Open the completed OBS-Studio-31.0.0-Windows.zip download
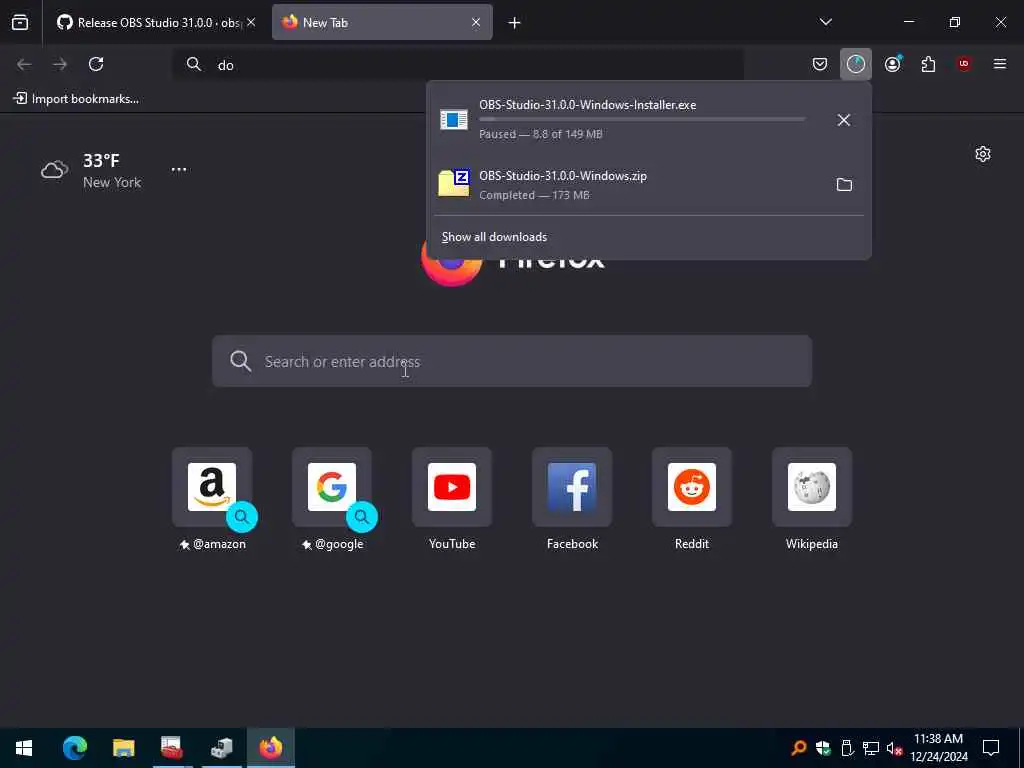 (627, 184)
